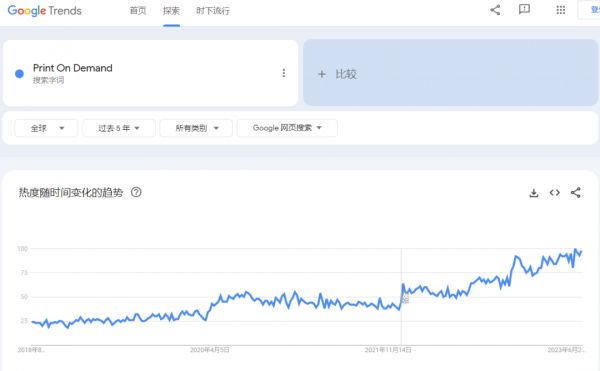Image resolution: width=600 pixels, height=371 pixels.
Task: Expand the 全球 region dropdown
Action: coord(46,128)
